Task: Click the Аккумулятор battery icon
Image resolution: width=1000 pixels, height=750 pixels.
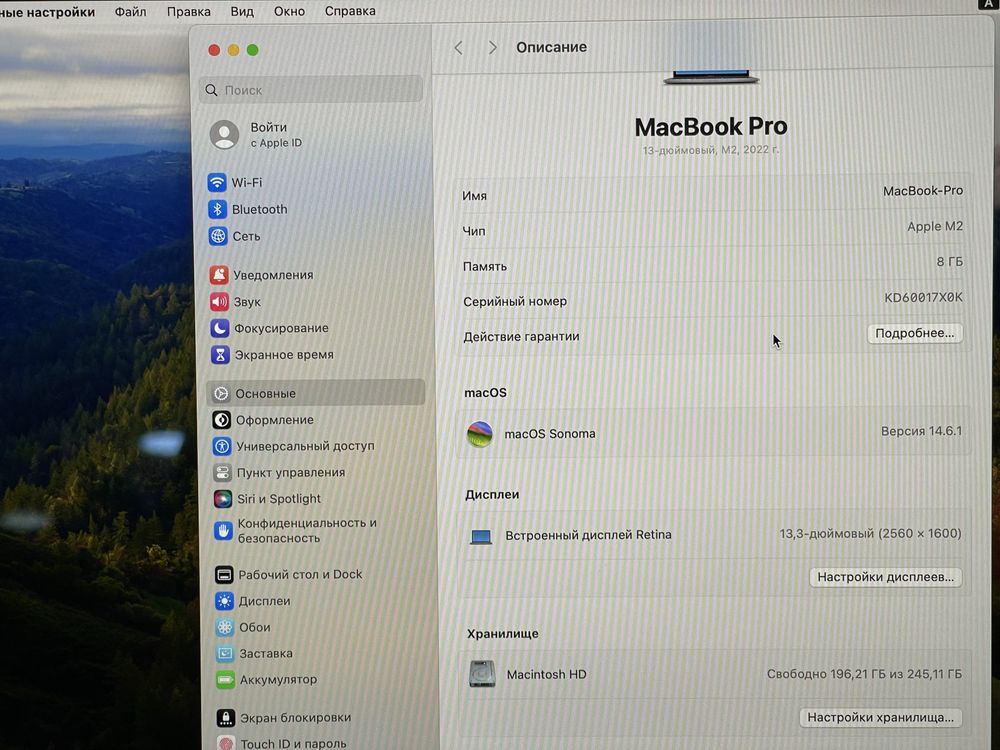Action: pos(225,680)
